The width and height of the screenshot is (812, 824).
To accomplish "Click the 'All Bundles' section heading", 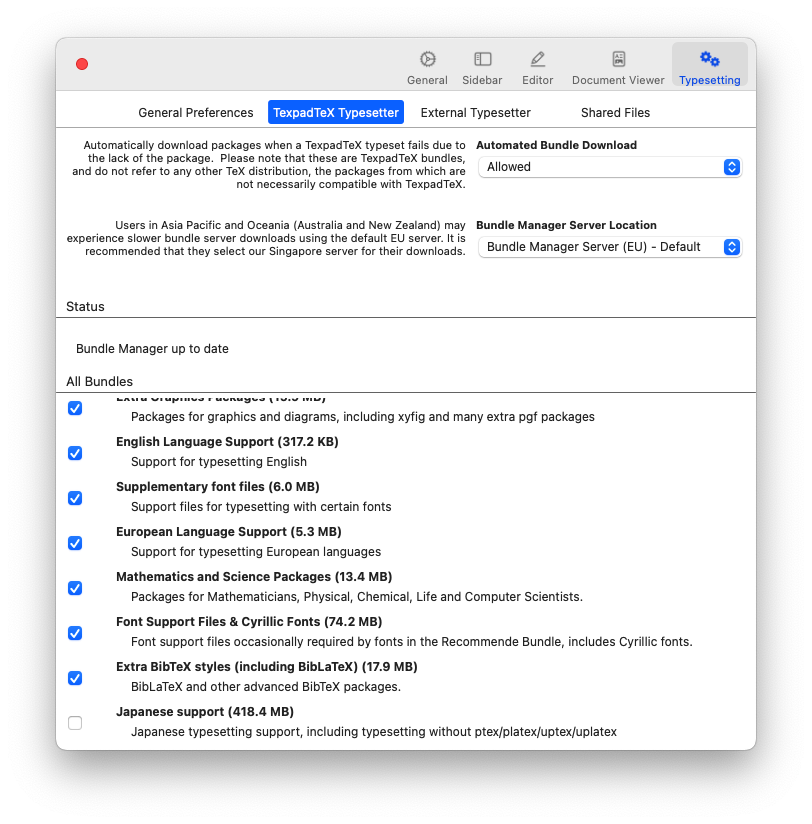I will (99, 382).
